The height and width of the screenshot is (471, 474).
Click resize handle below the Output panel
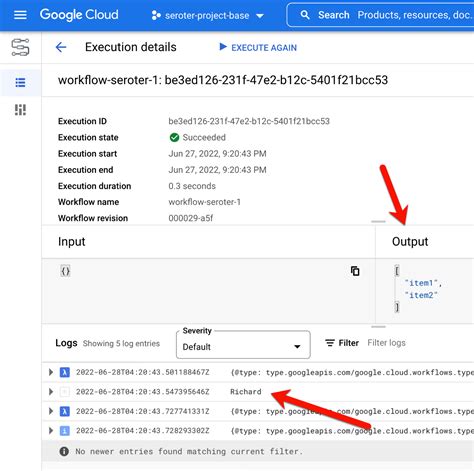coord(378,327)
